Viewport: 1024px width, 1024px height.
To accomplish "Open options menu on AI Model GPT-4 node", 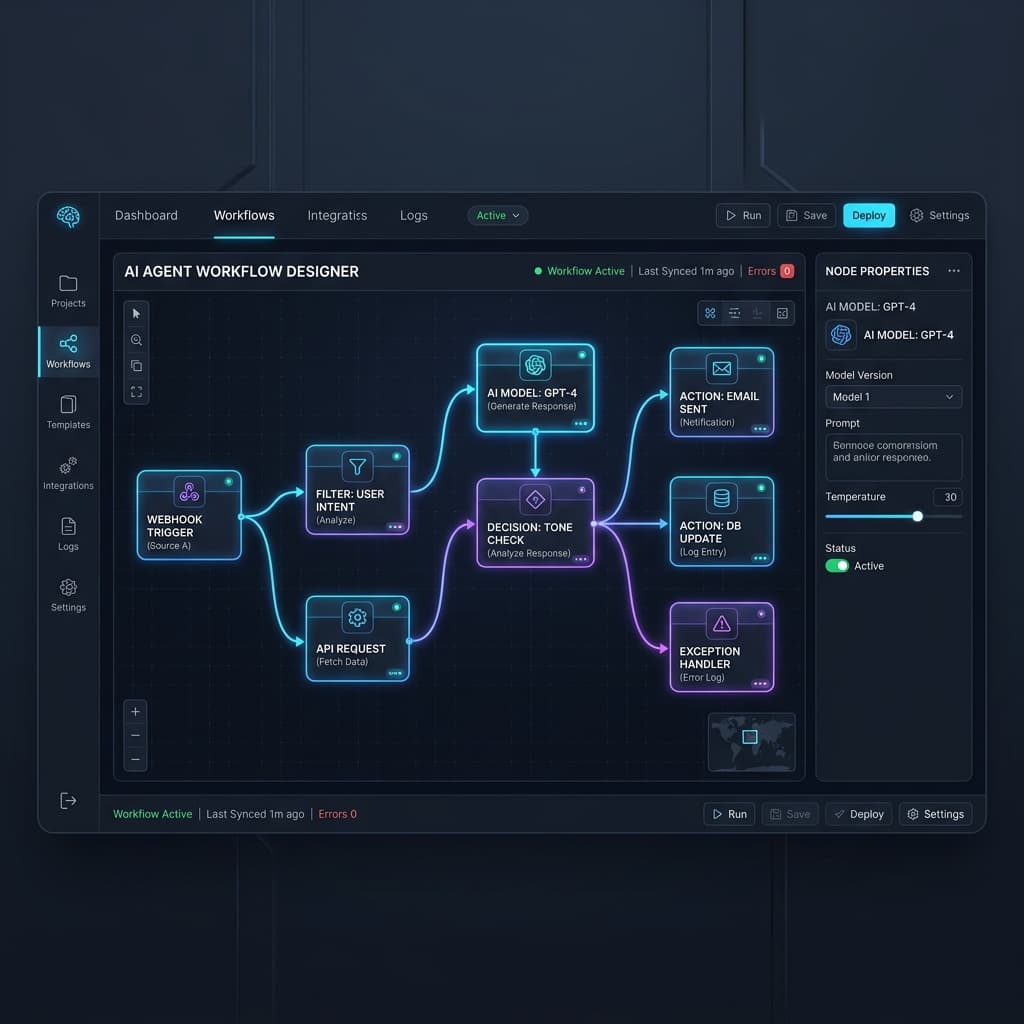I will pos(581,423).
